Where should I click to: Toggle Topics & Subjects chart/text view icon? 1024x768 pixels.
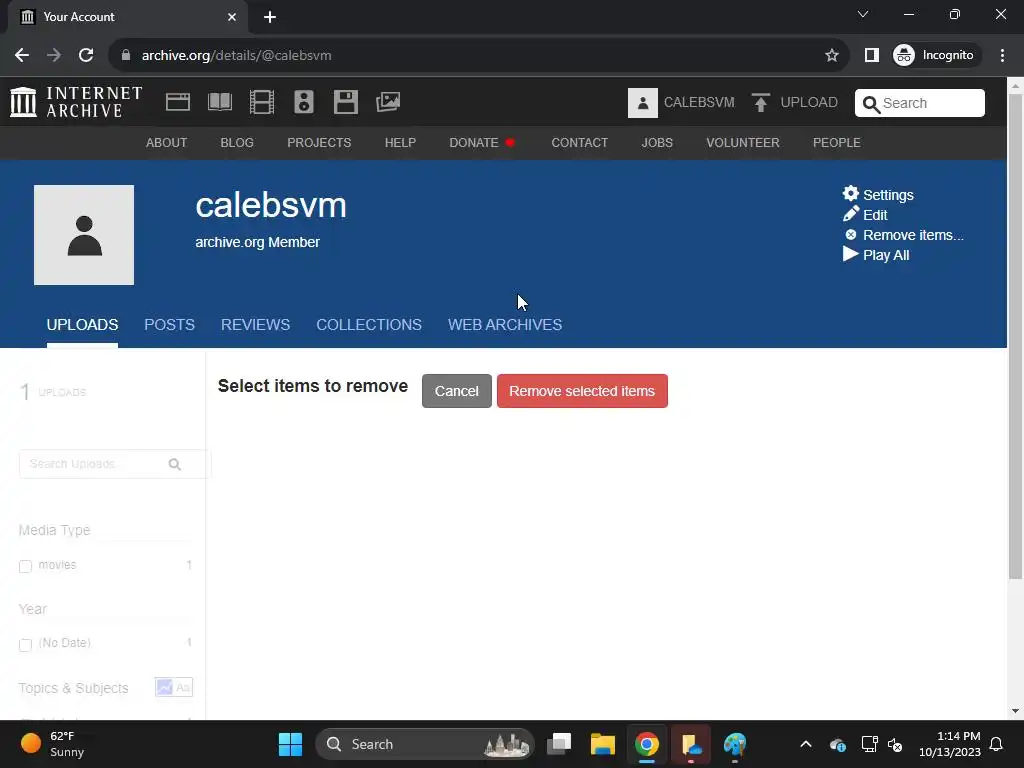(x=174, y=687)
